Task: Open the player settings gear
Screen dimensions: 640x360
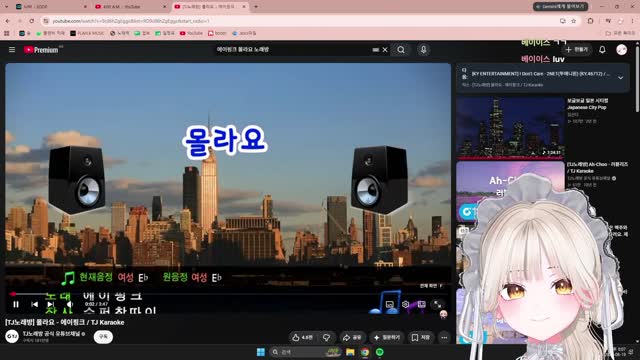Action: [405, 304]
